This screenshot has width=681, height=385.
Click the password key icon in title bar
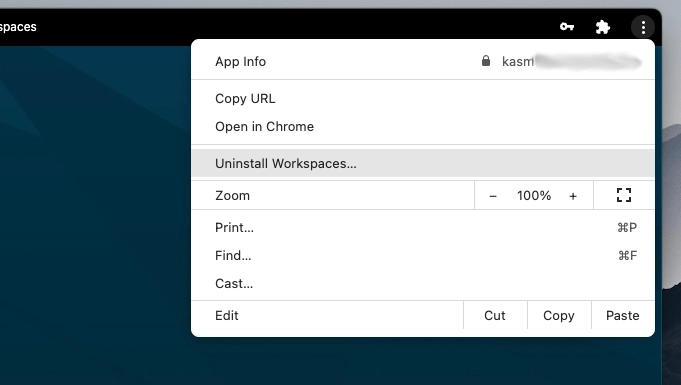coord(567,27)
